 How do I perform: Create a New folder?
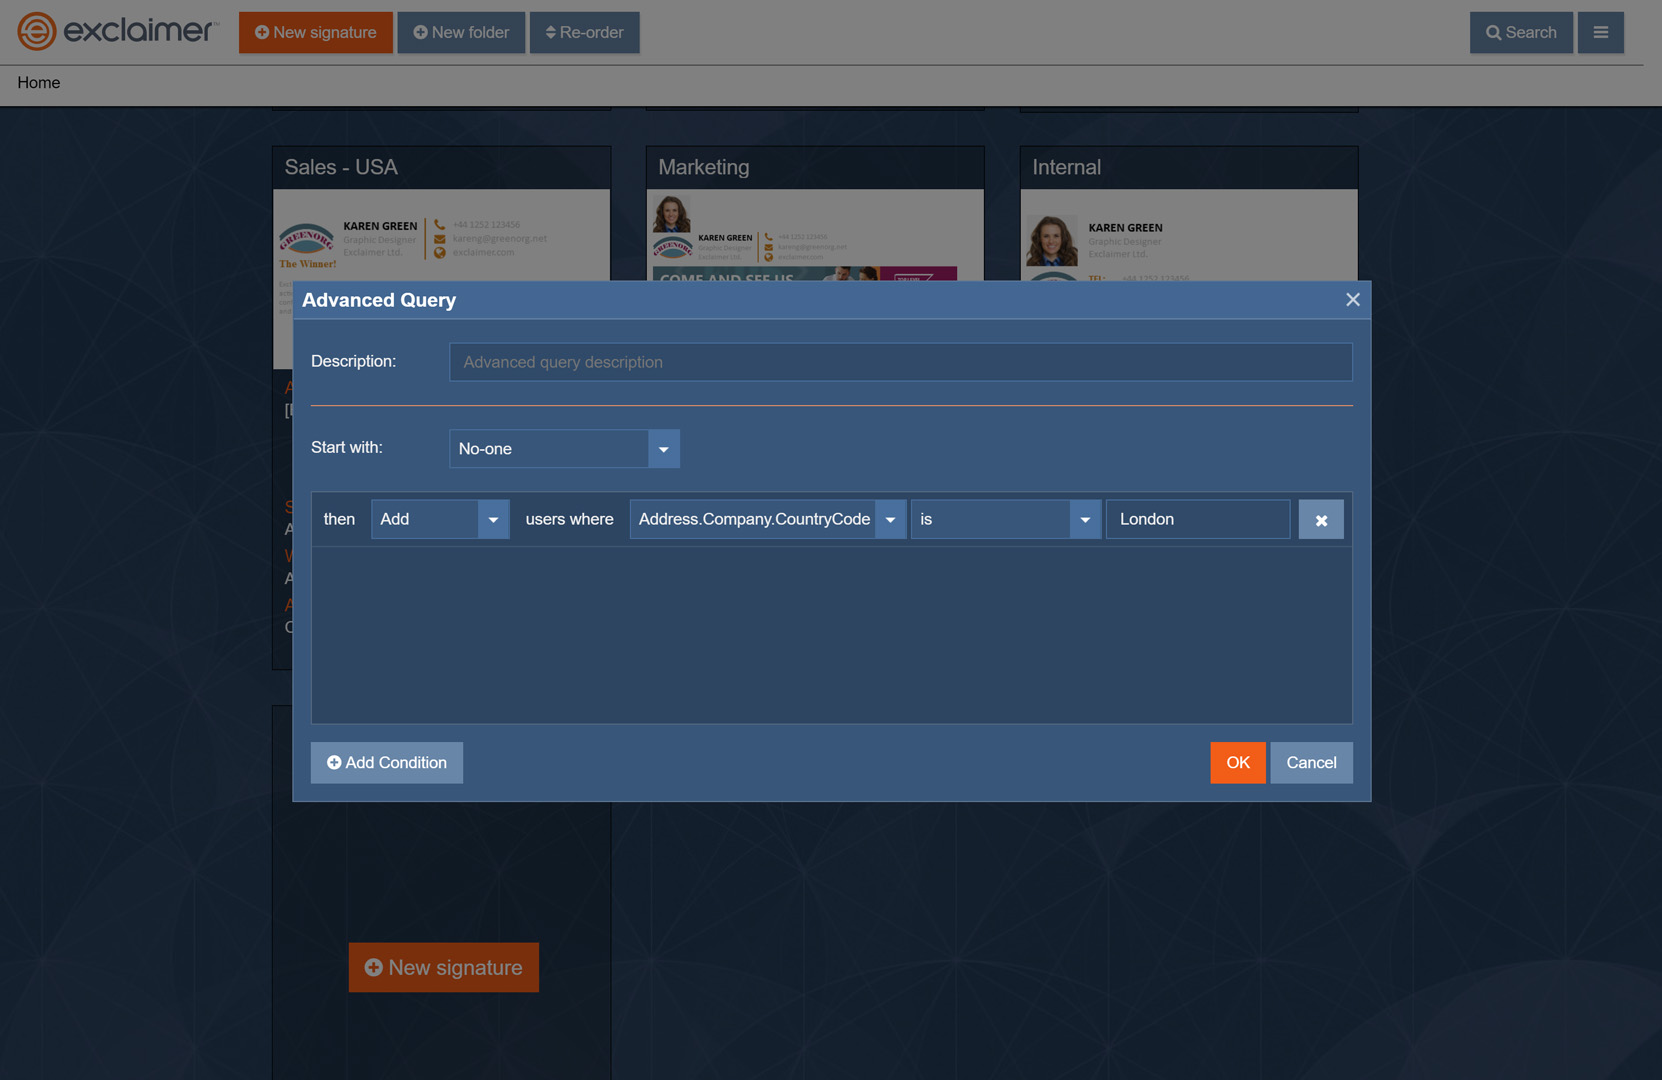tap(461, 32)
